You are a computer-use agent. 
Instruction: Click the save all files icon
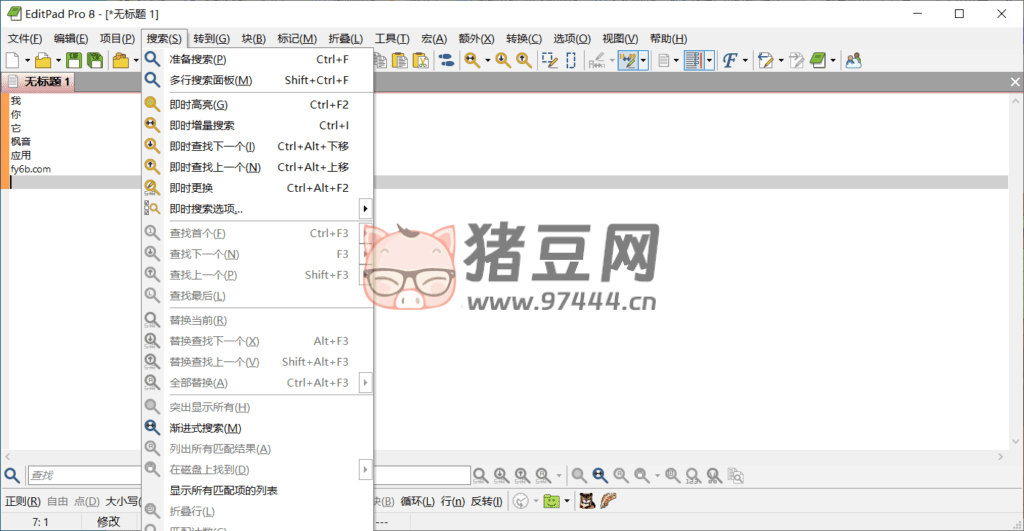point(95,61)
